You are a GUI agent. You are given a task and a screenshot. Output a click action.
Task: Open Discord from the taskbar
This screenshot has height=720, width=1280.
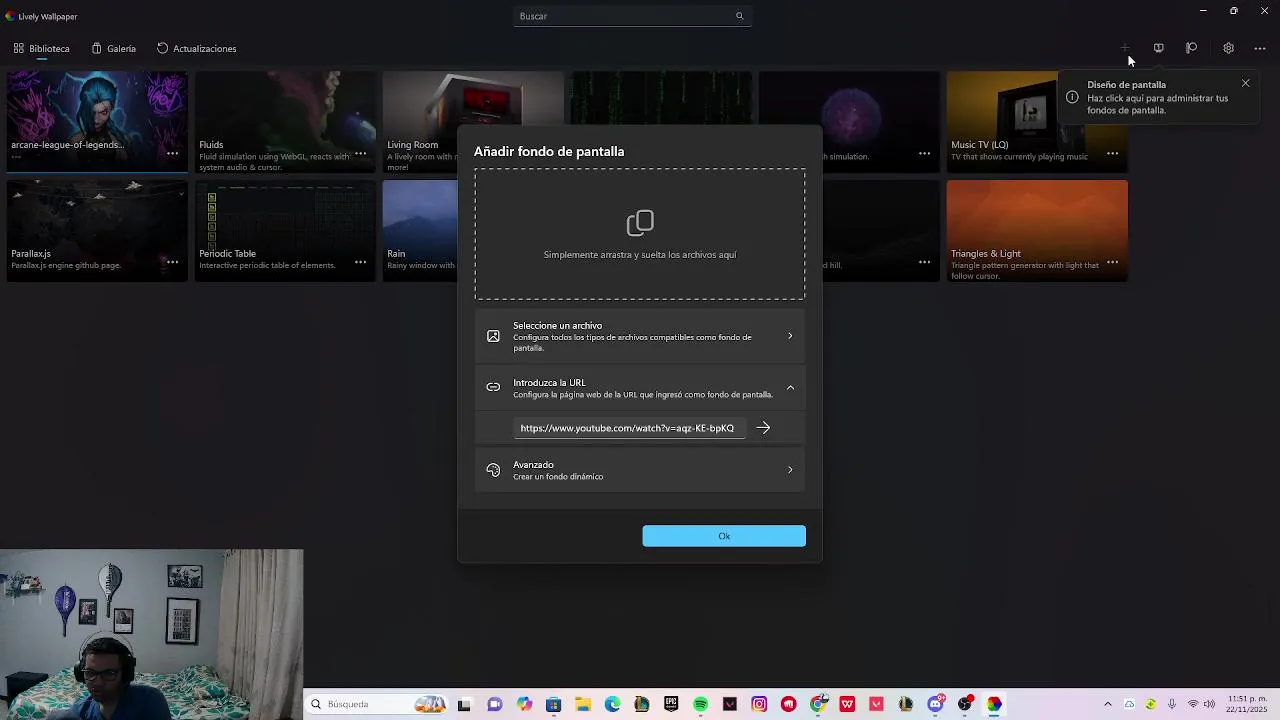(935, 704)
